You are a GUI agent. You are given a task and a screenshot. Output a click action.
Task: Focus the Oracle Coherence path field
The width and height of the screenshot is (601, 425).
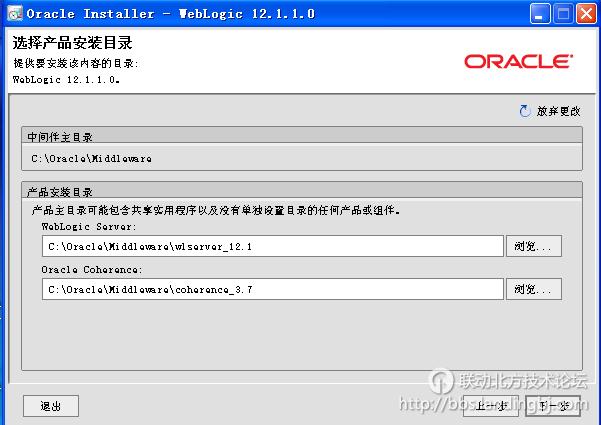pyautogui.click(x=273, y=289)
